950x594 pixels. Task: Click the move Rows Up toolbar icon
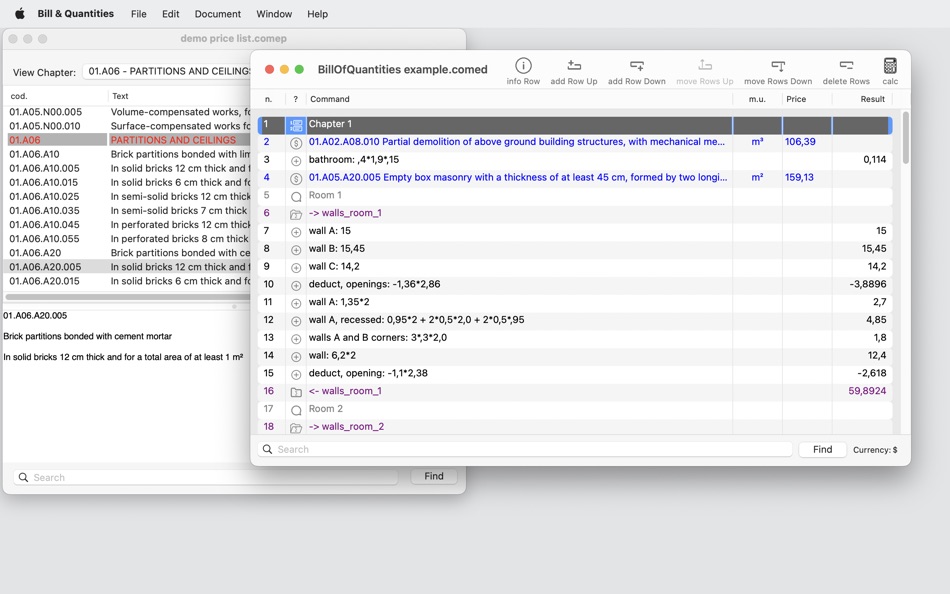[705, 65]
